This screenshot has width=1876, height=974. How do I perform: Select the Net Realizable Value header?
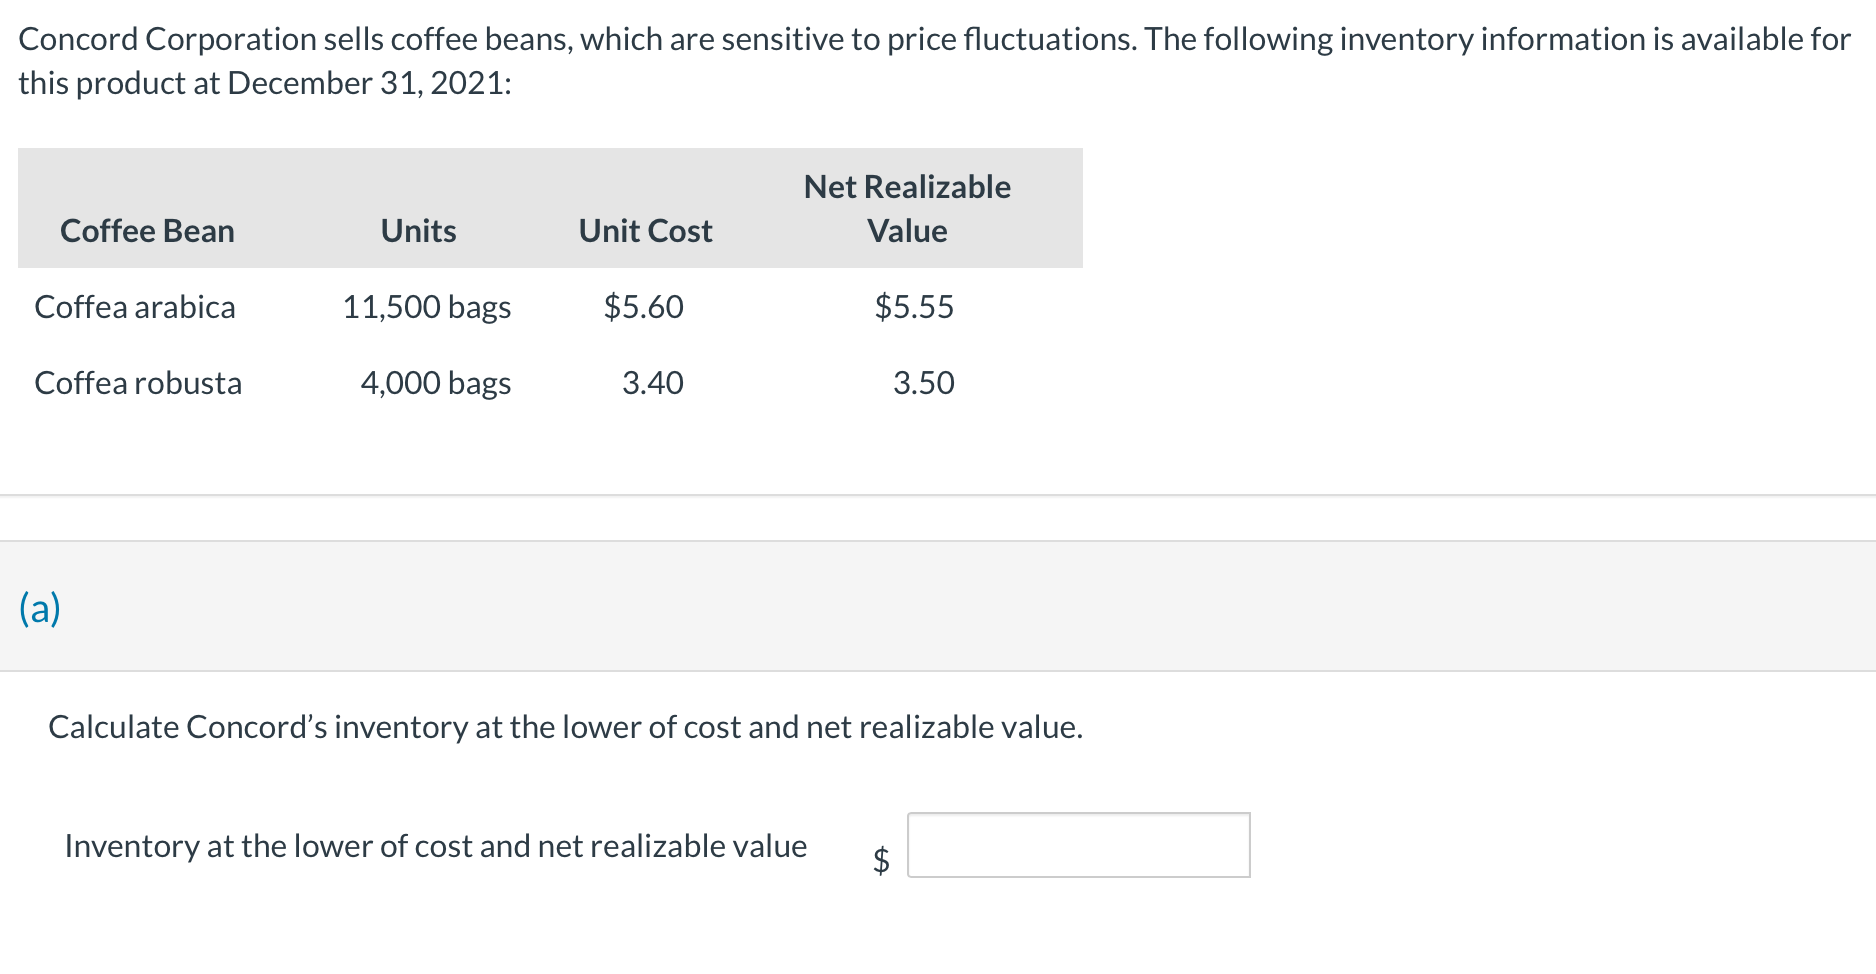[907, 209]
